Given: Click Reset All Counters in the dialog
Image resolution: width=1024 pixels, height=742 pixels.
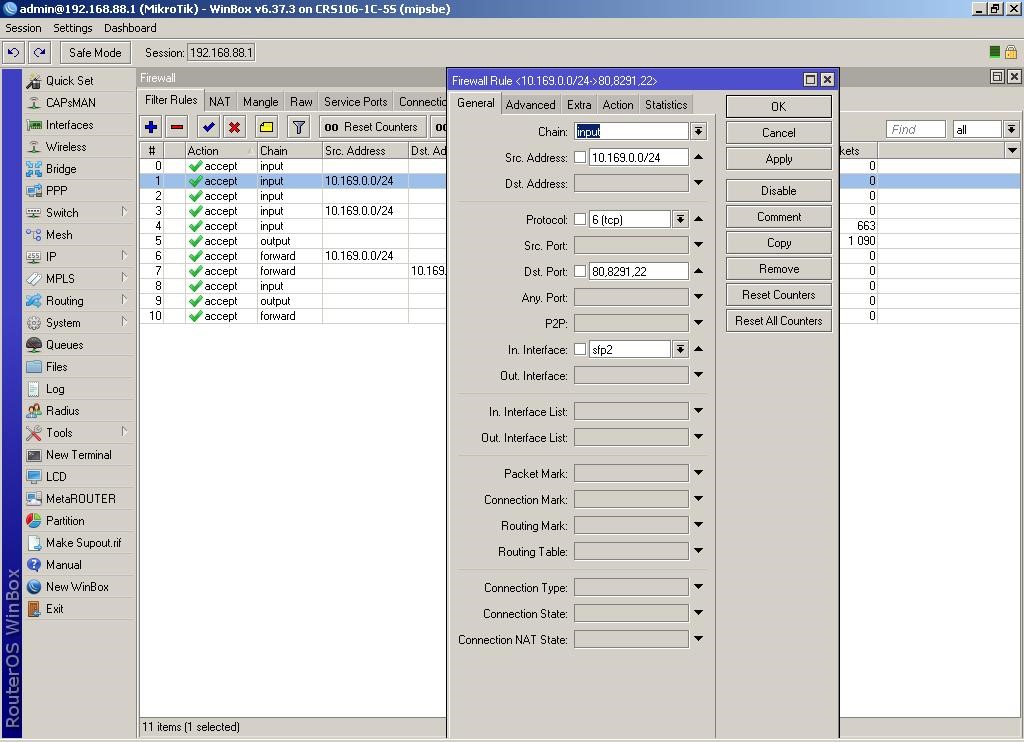Looking at the screenshot, I should coord(778,321).
